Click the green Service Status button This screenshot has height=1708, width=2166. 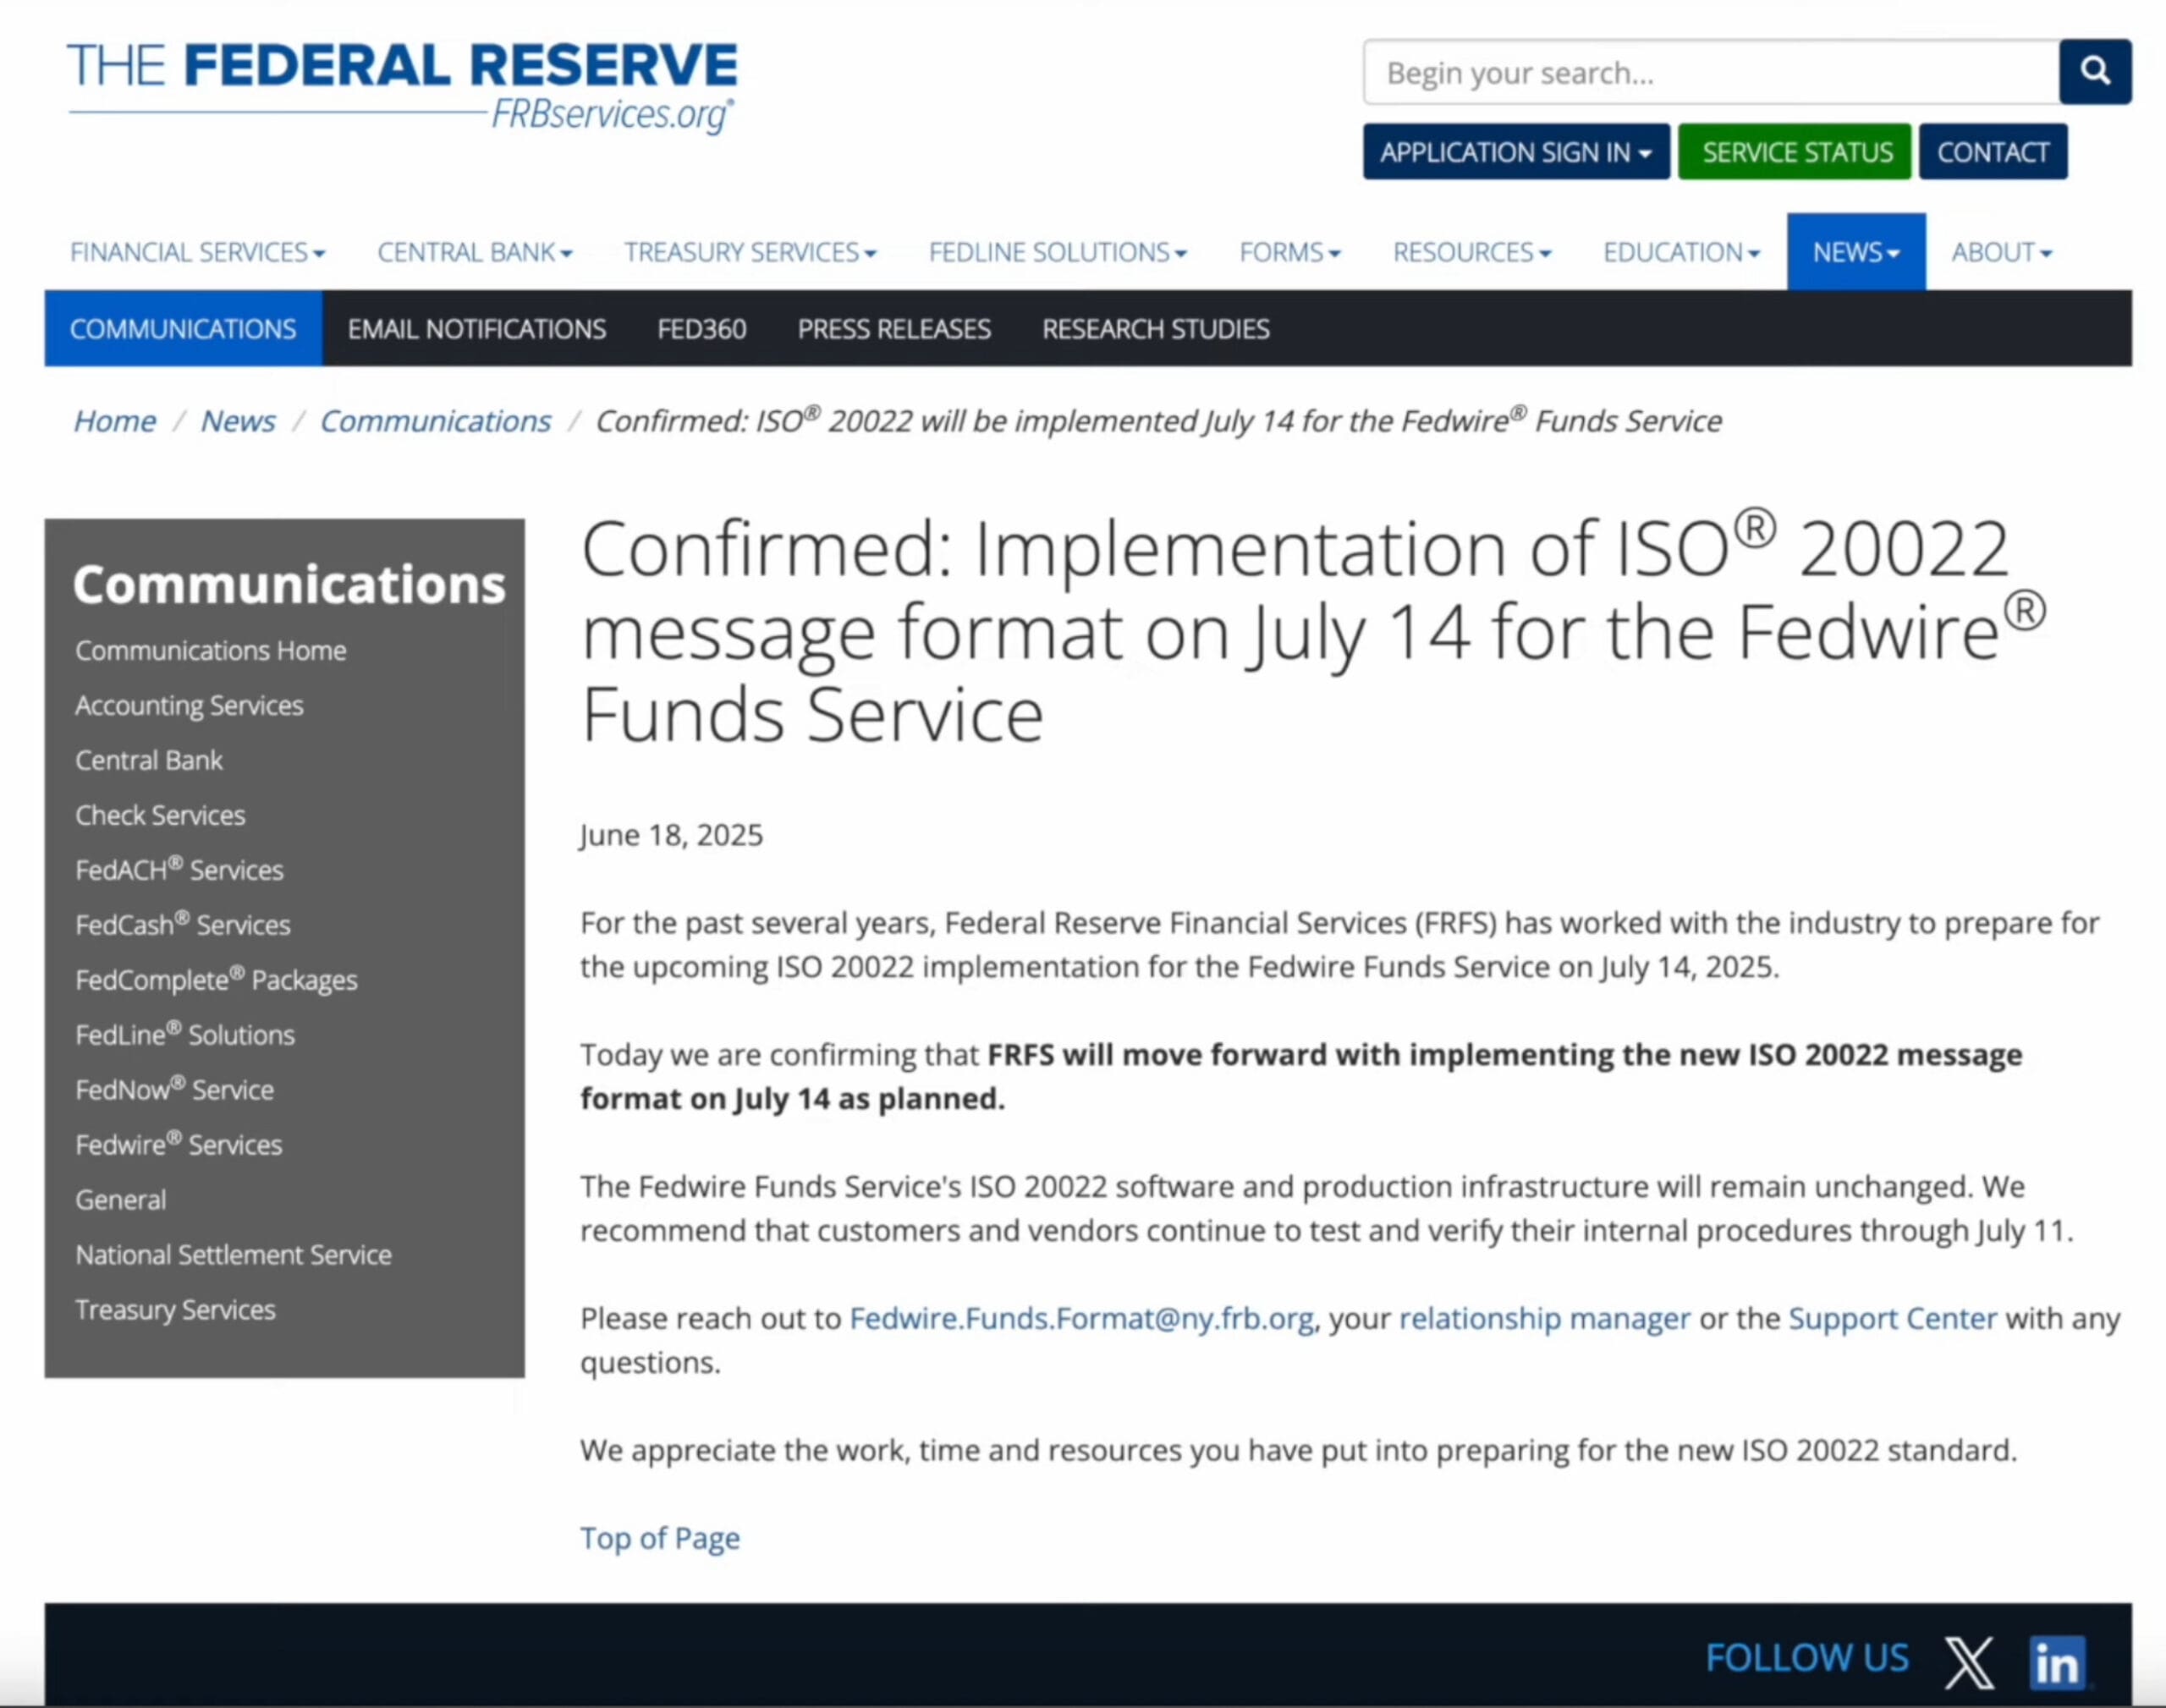click(1796, 152)
